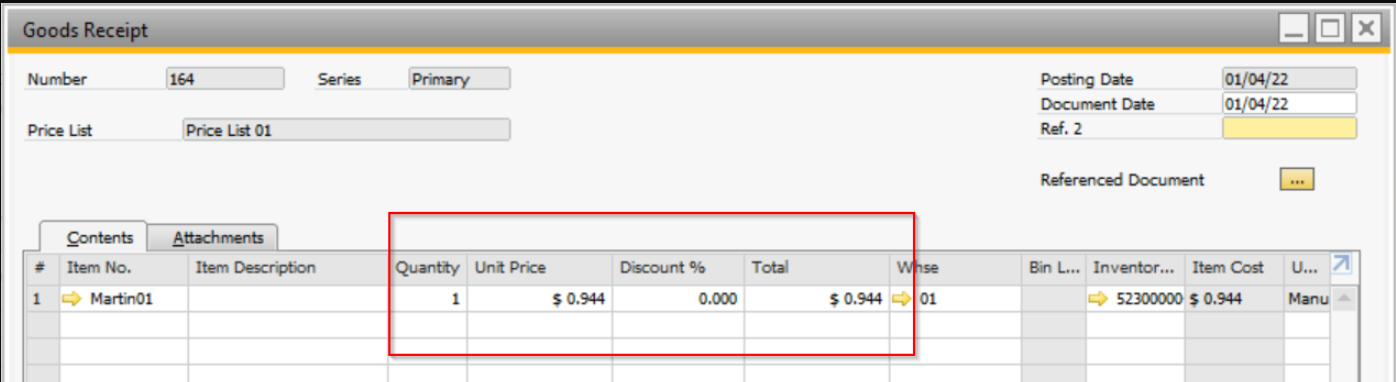Select the Discount cell showing 0.000
This screenshot has width=1396, height=382.
pos(678,299)
